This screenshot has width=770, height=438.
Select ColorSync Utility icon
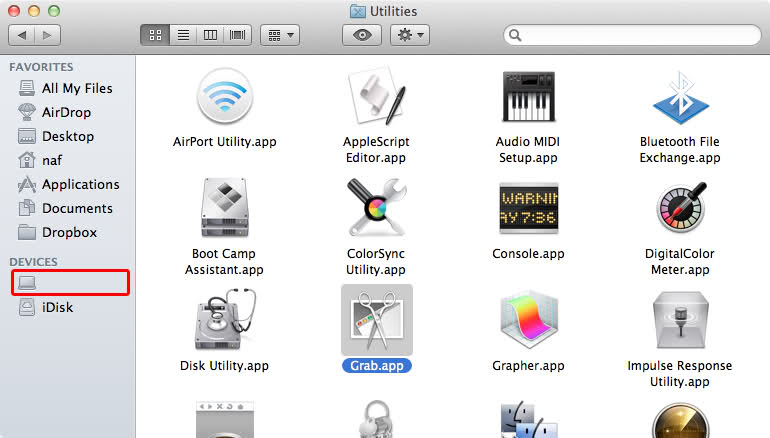click(377, 208)
